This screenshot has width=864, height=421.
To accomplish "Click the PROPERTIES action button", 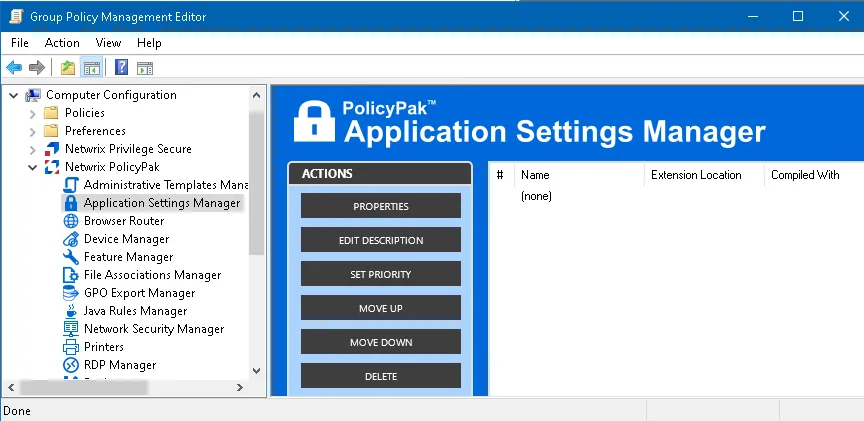I will coord(380,206).
